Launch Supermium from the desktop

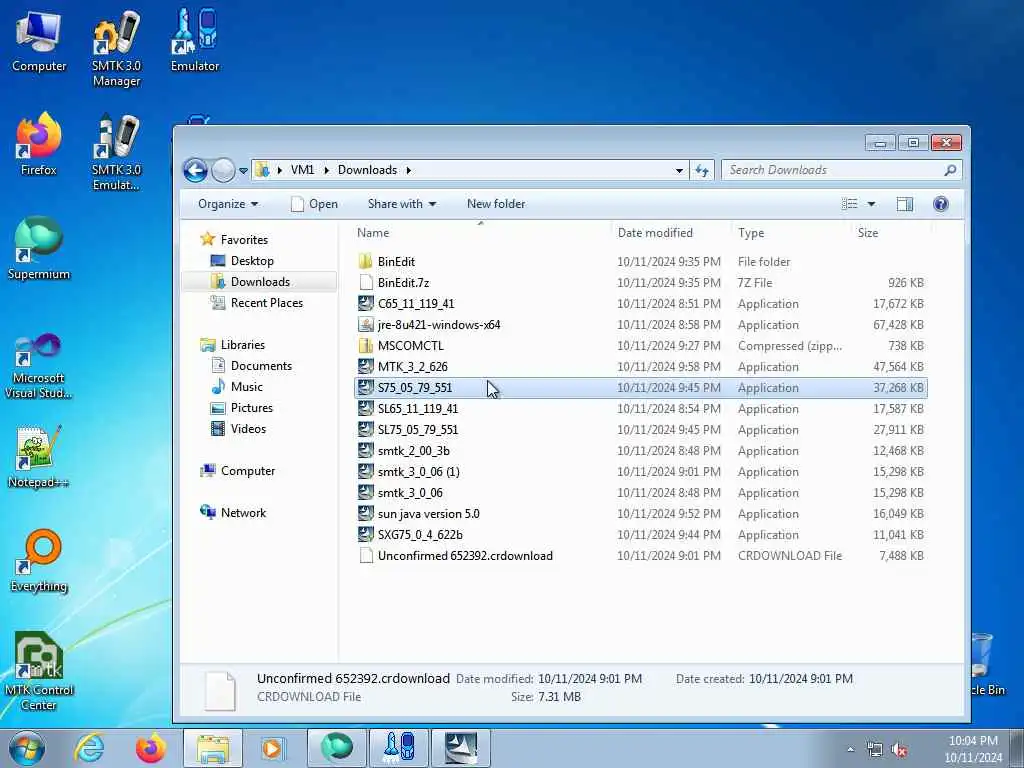(39, 249)
